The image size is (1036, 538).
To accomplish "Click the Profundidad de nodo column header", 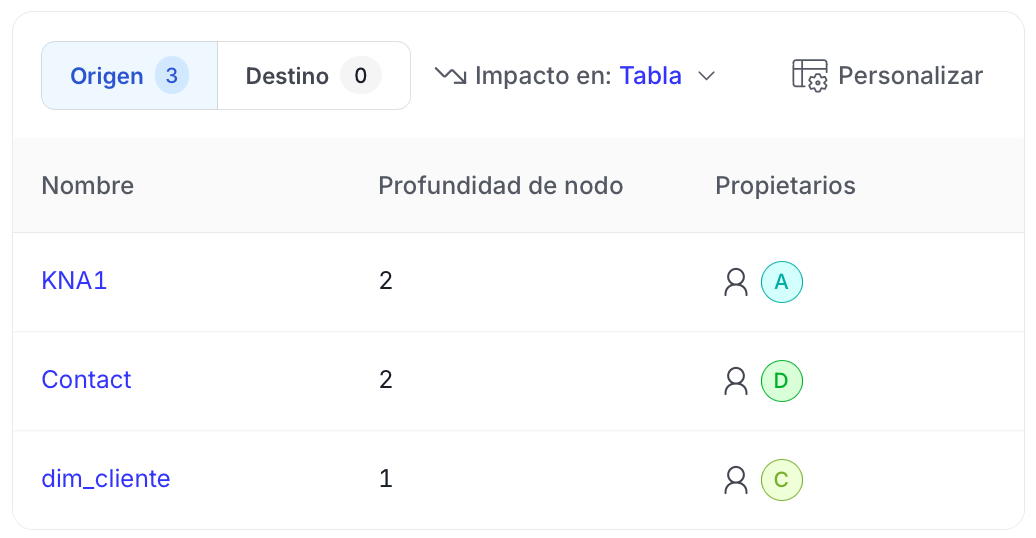I will click(x=500, y=185).
